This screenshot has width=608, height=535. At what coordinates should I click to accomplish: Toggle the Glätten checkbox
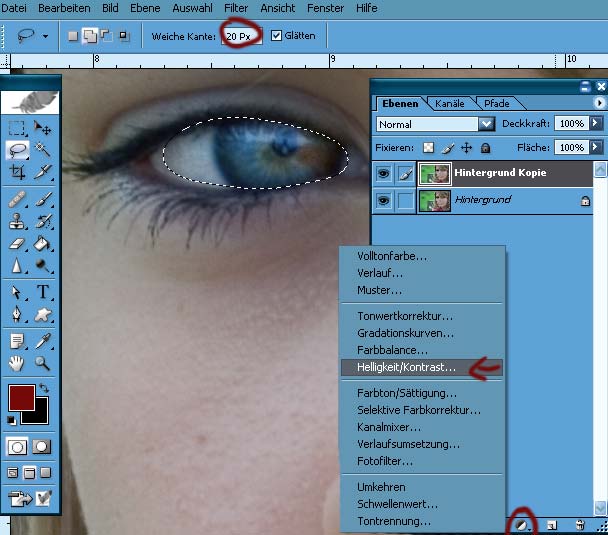point(277,36)
